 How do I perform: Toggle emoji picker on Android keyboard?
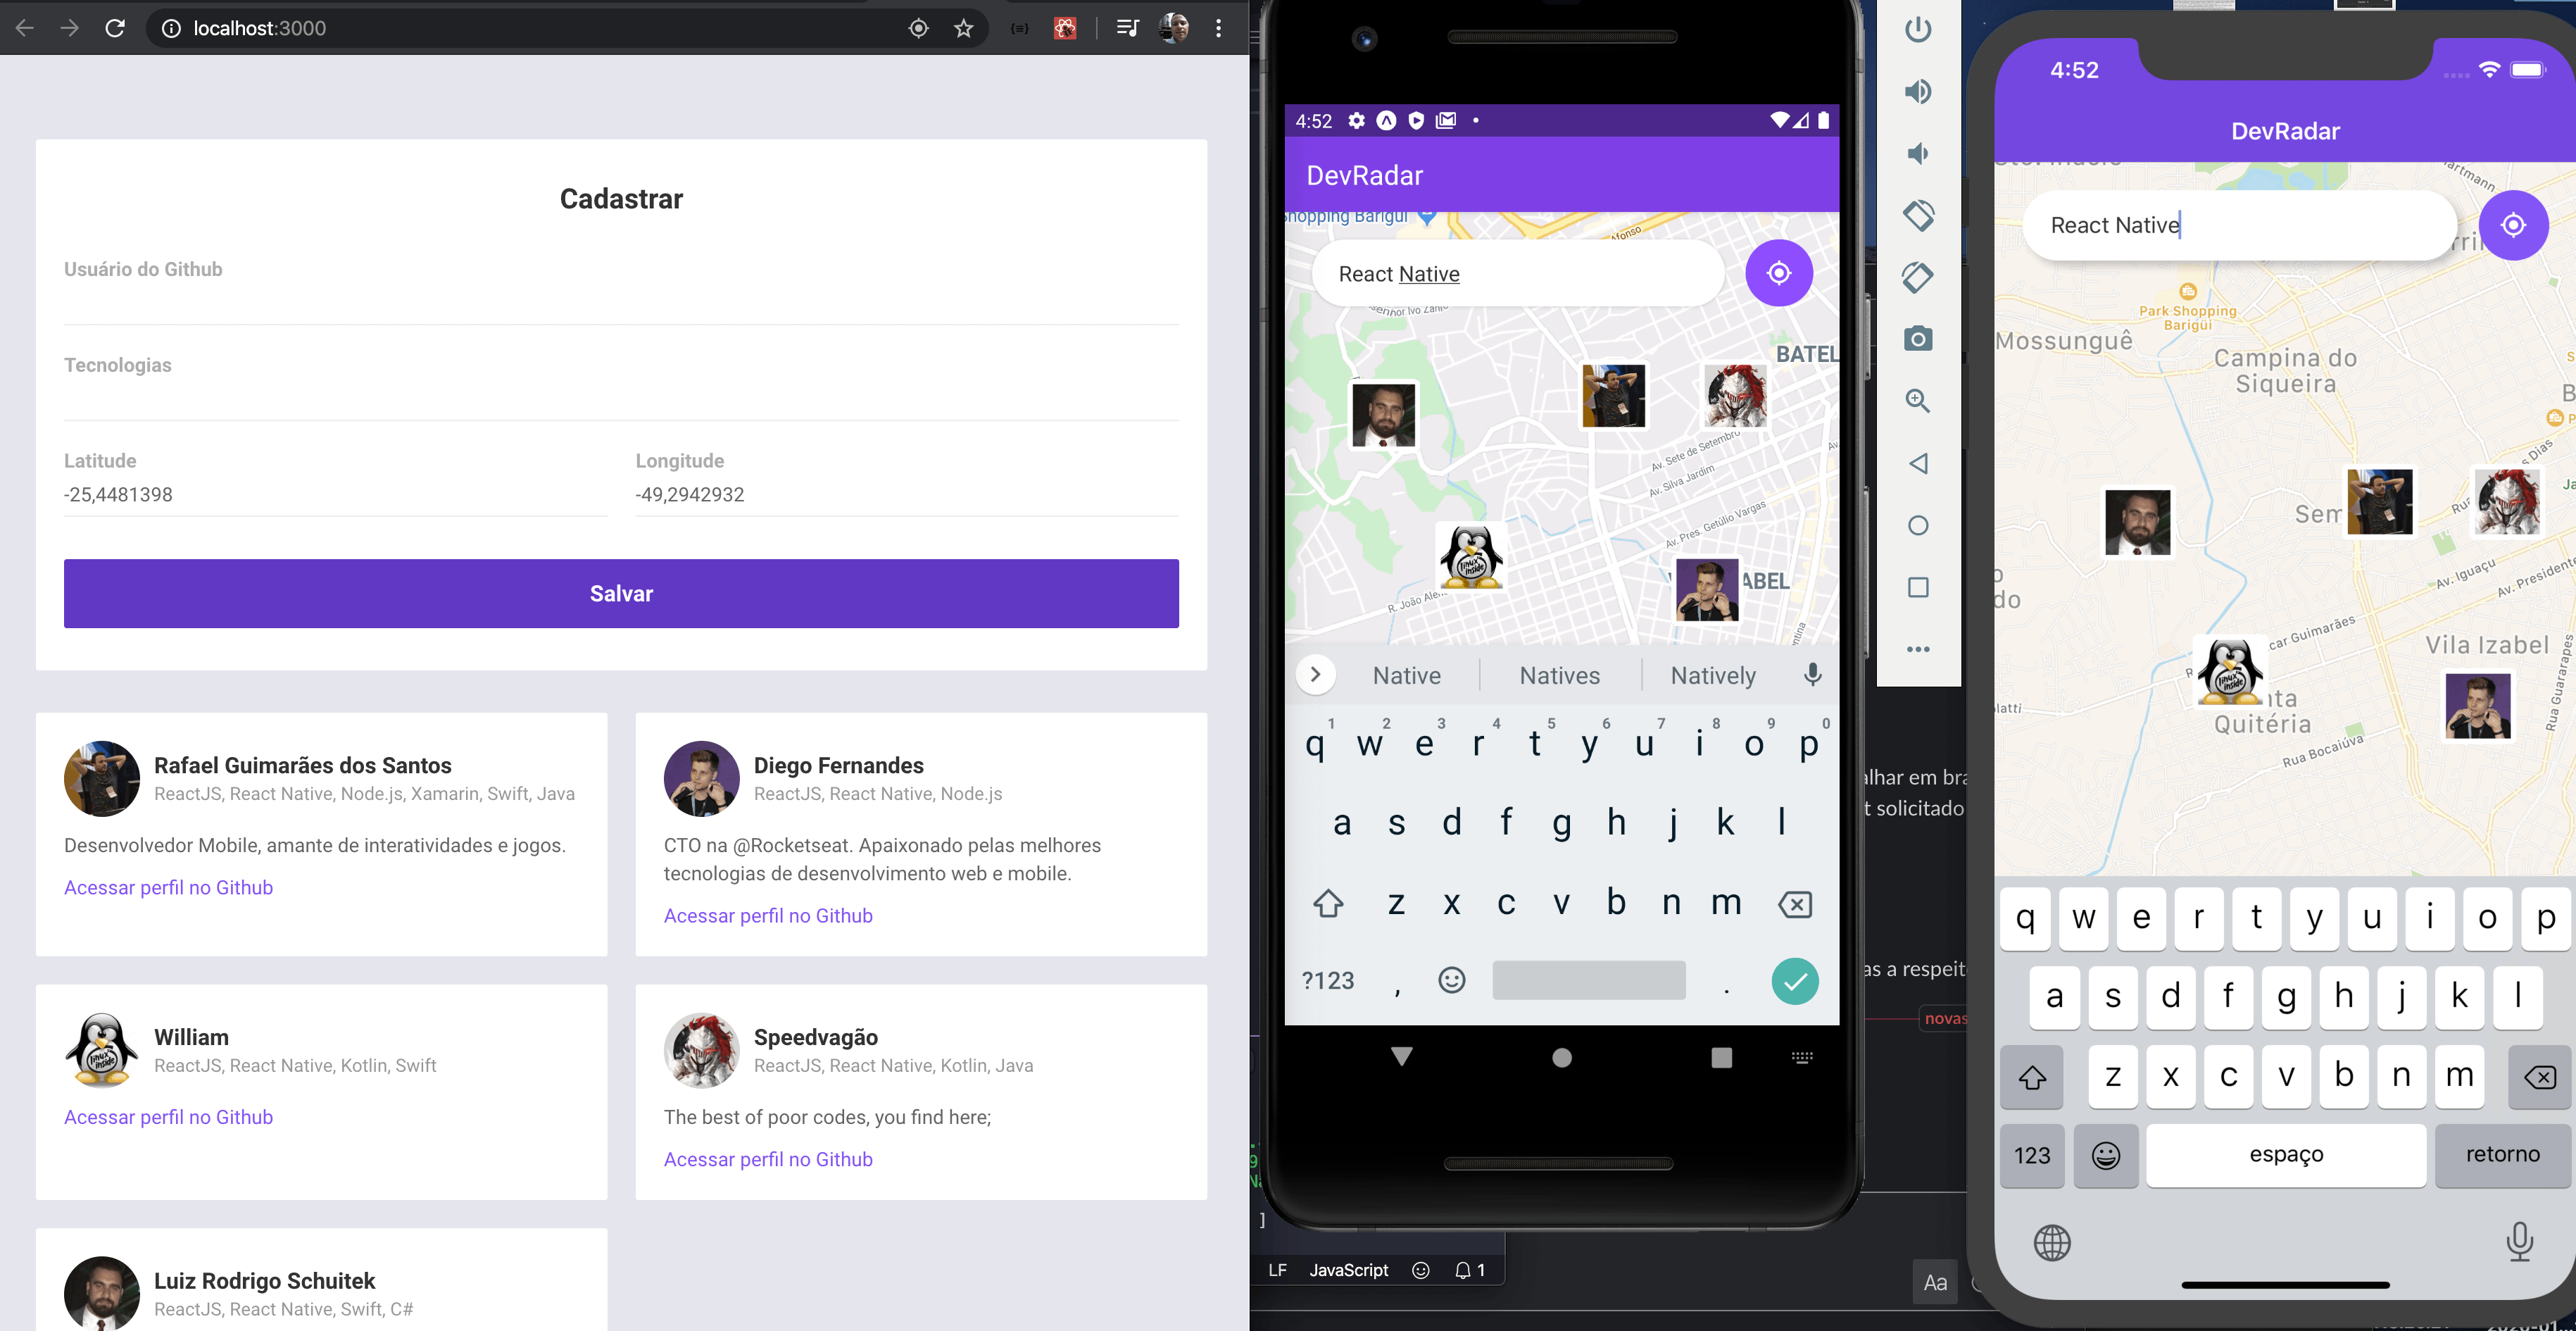(1452, 980)
